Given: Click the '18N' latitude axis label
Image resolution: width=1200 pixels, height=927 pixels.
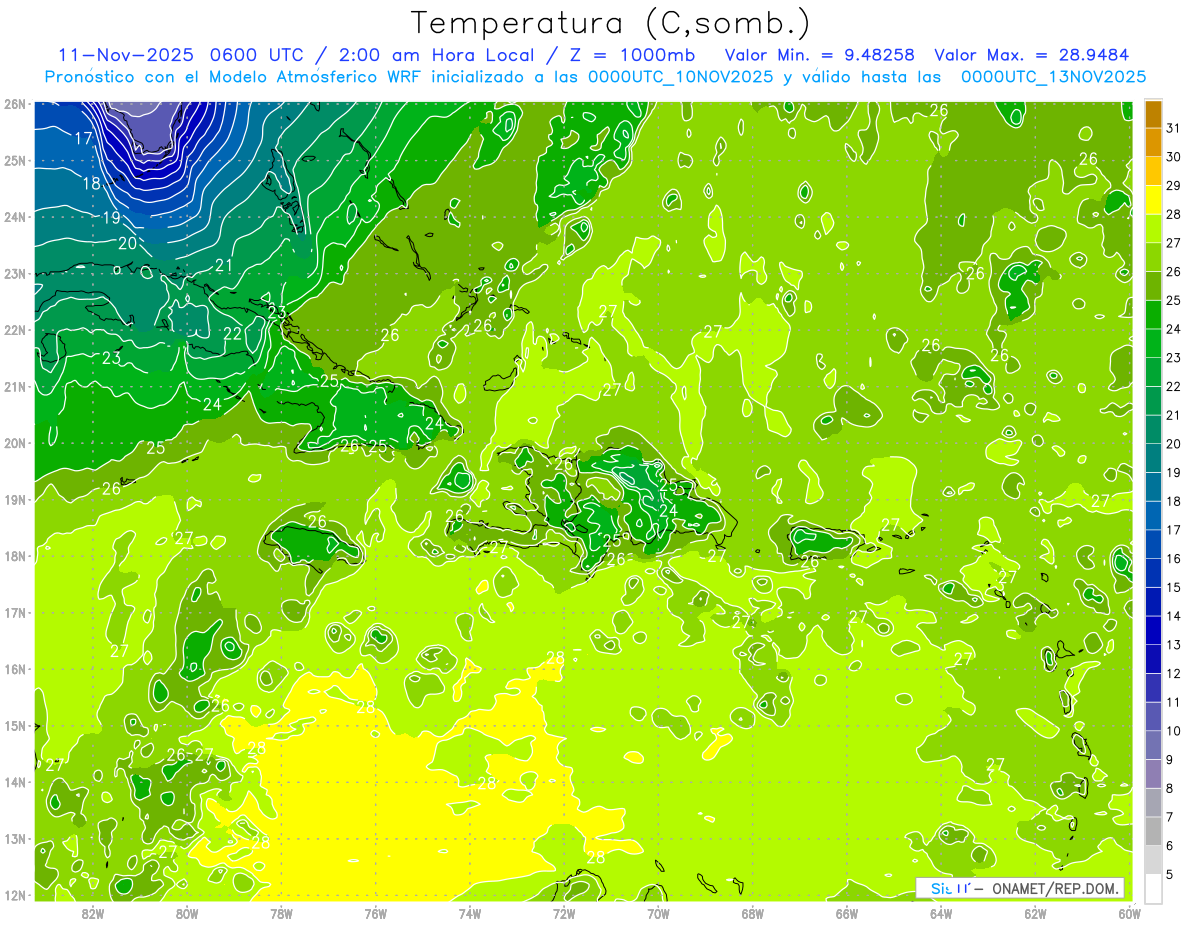Looking at the screenshot, I should click(14, 556).
